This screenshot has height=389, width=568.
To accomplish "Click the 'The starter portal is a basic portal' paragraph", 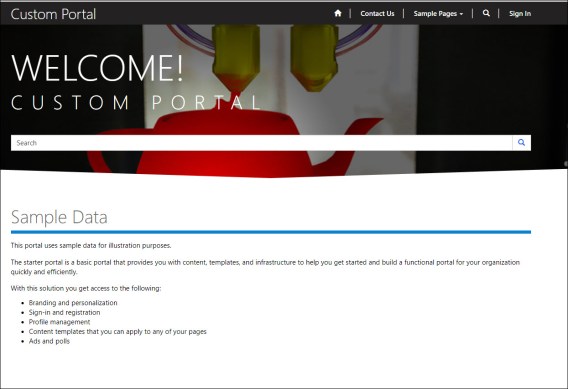I will pyautogui.click(x=265, y=267).
